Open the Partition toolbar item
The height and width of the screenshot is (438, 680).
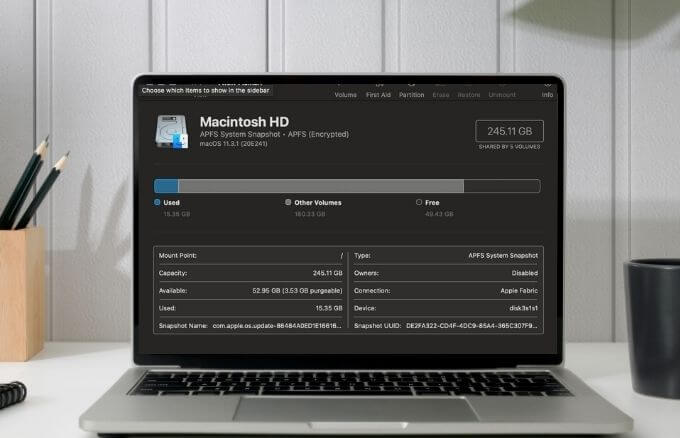412,94
